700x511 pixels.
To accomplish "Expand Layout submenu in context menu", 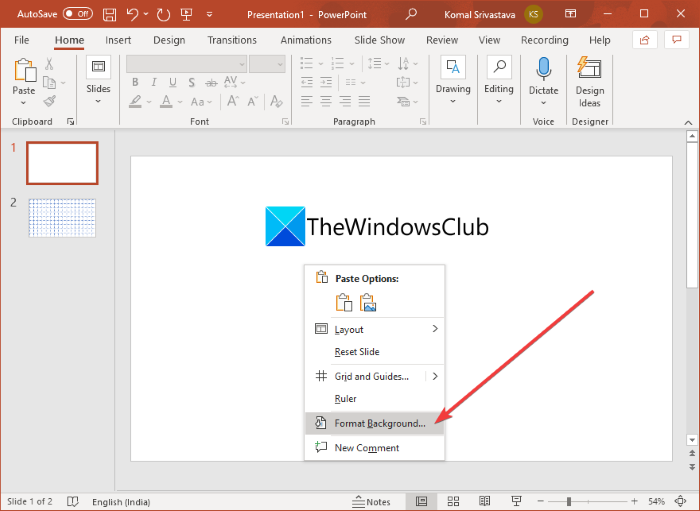I will 435,329.
